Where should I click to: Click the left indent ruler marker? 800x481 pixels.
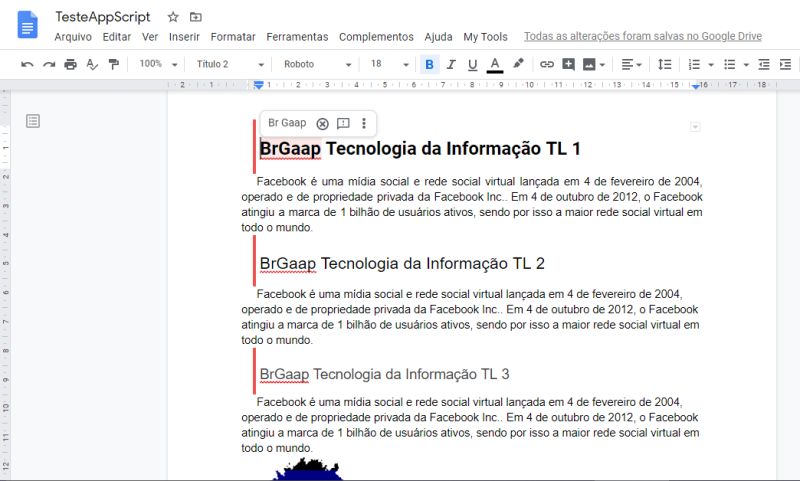coord(259,85)
